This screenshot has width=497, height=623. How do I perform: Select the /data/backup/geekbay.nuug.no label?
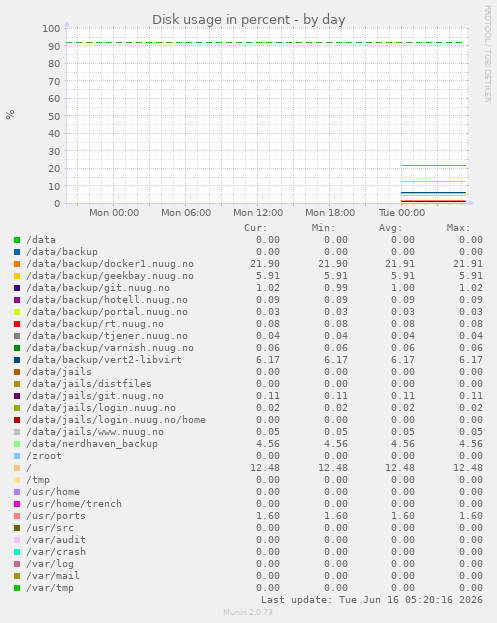[x=110, y=276]
